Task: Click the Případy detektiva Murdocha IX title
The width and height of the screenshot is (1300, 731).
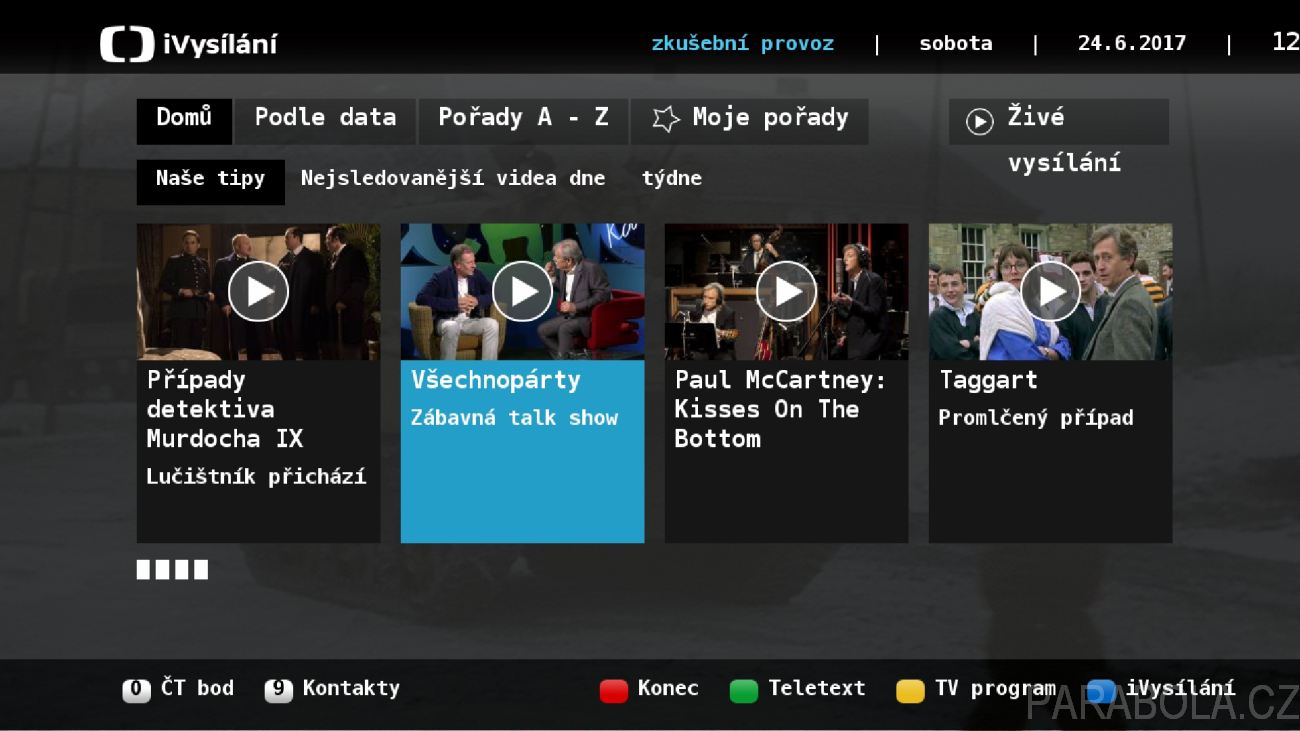Action: [225, 409]
